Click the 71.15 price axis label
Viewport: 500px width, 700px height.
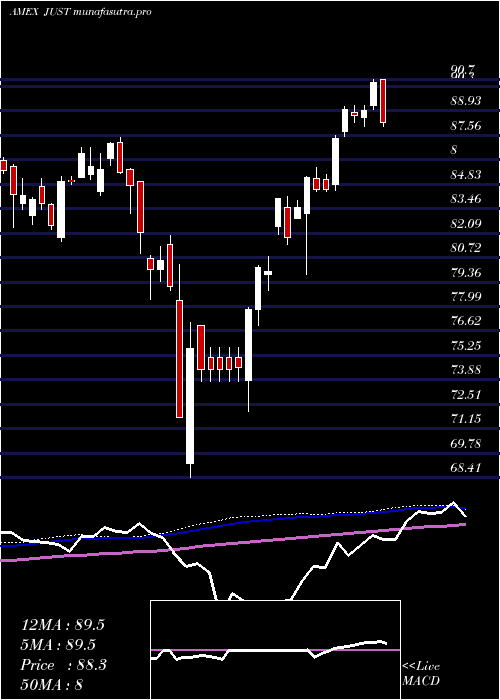coord(466,419)
